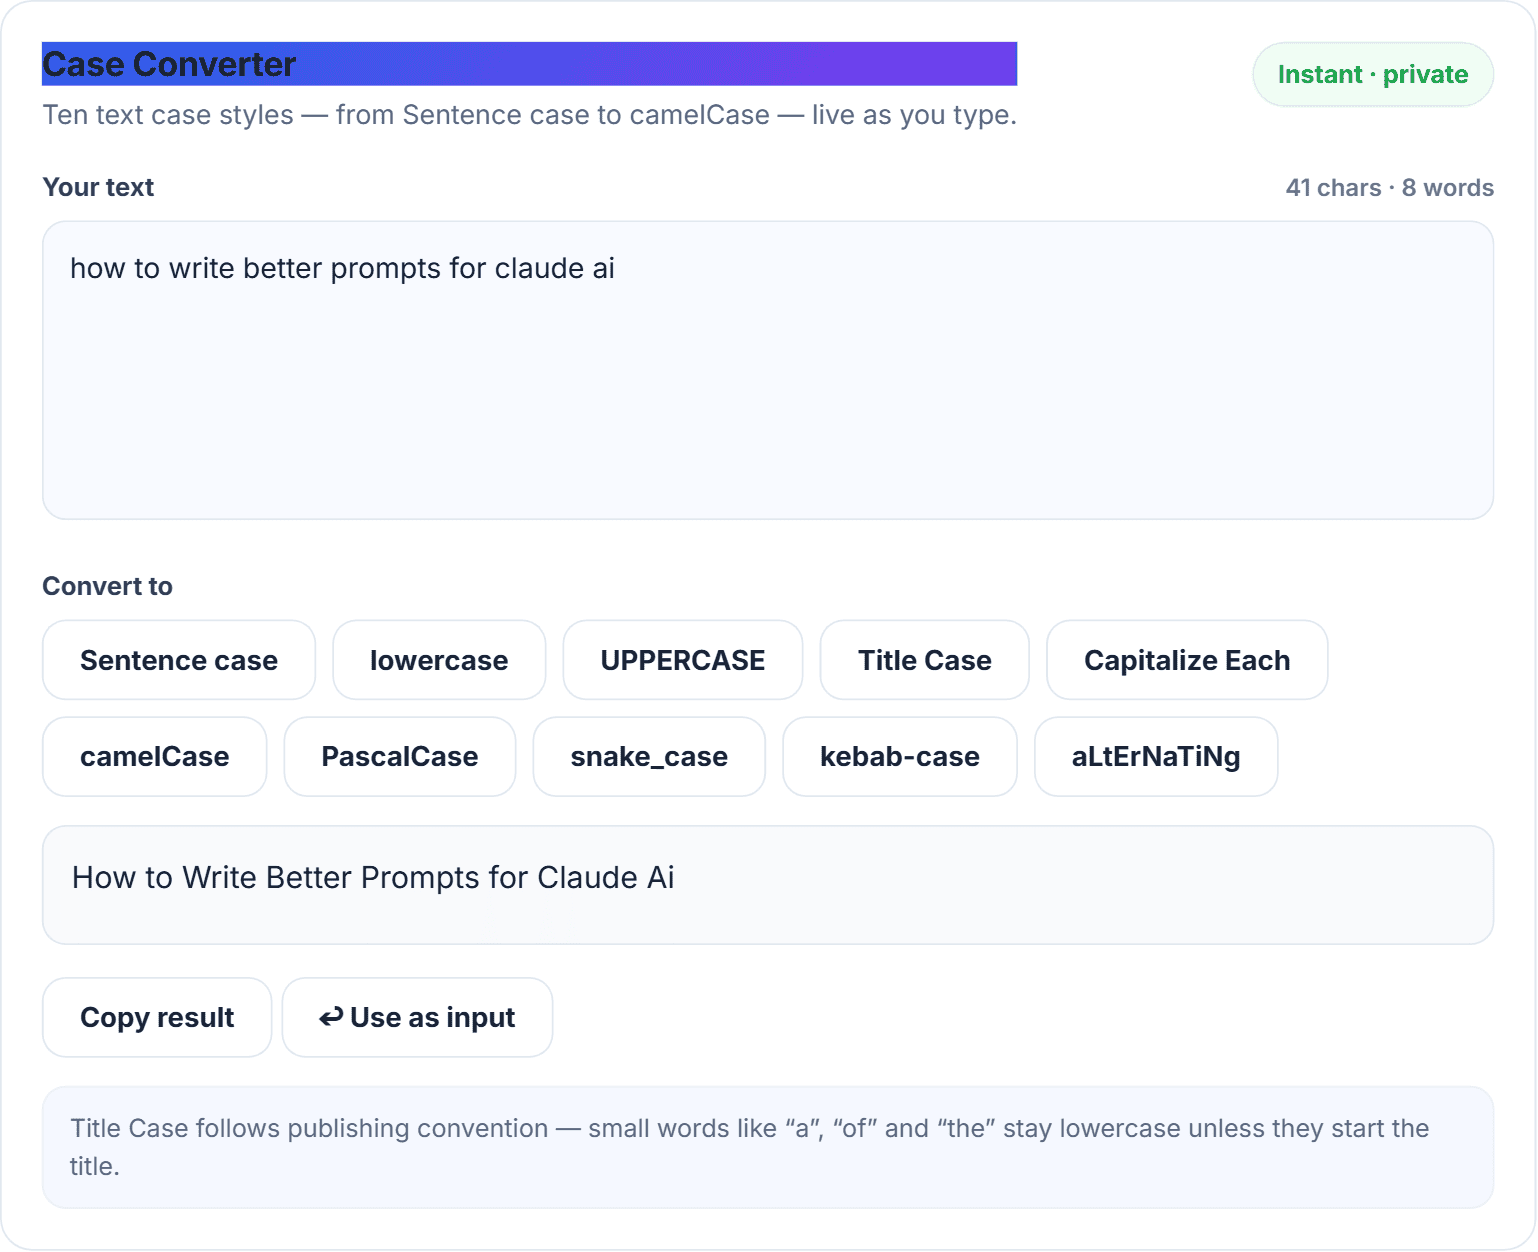This screenshot has height=1252, width=1538.
Task: Click the 41 chars · 8 words counter
Action: 1389,188
